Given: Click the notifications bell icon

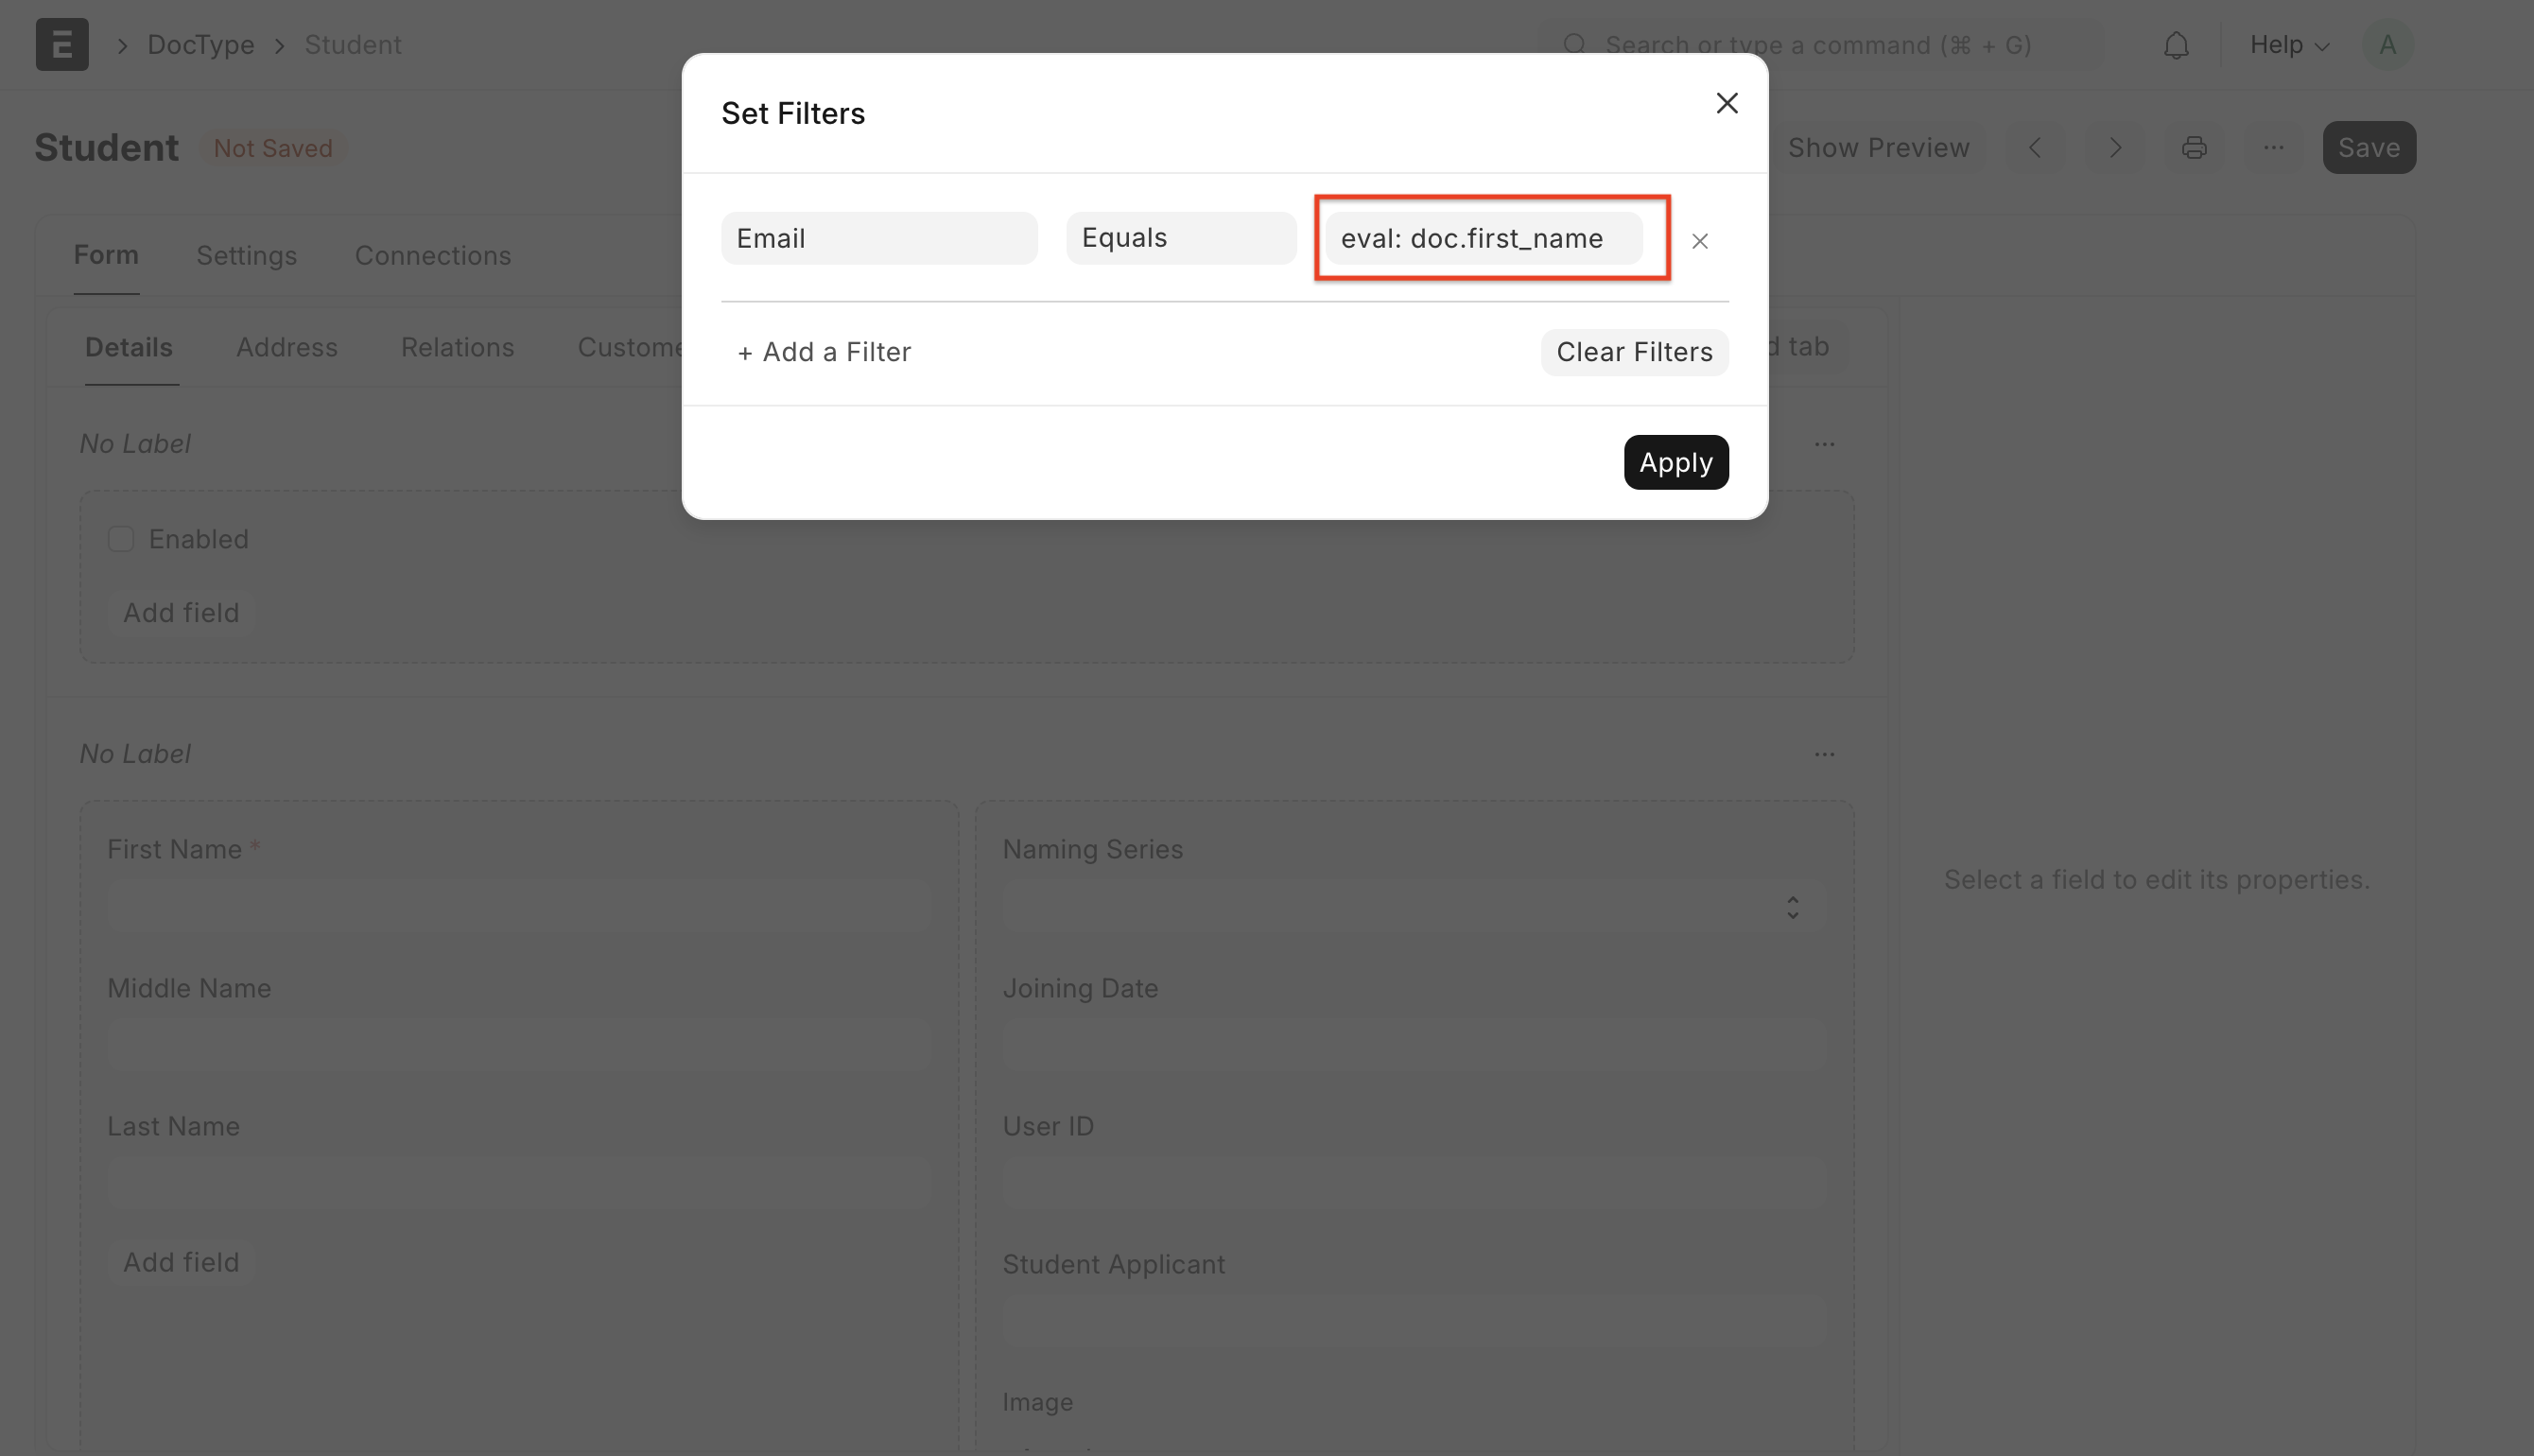Looking at the screenshot, I should tap(2176, 46).
